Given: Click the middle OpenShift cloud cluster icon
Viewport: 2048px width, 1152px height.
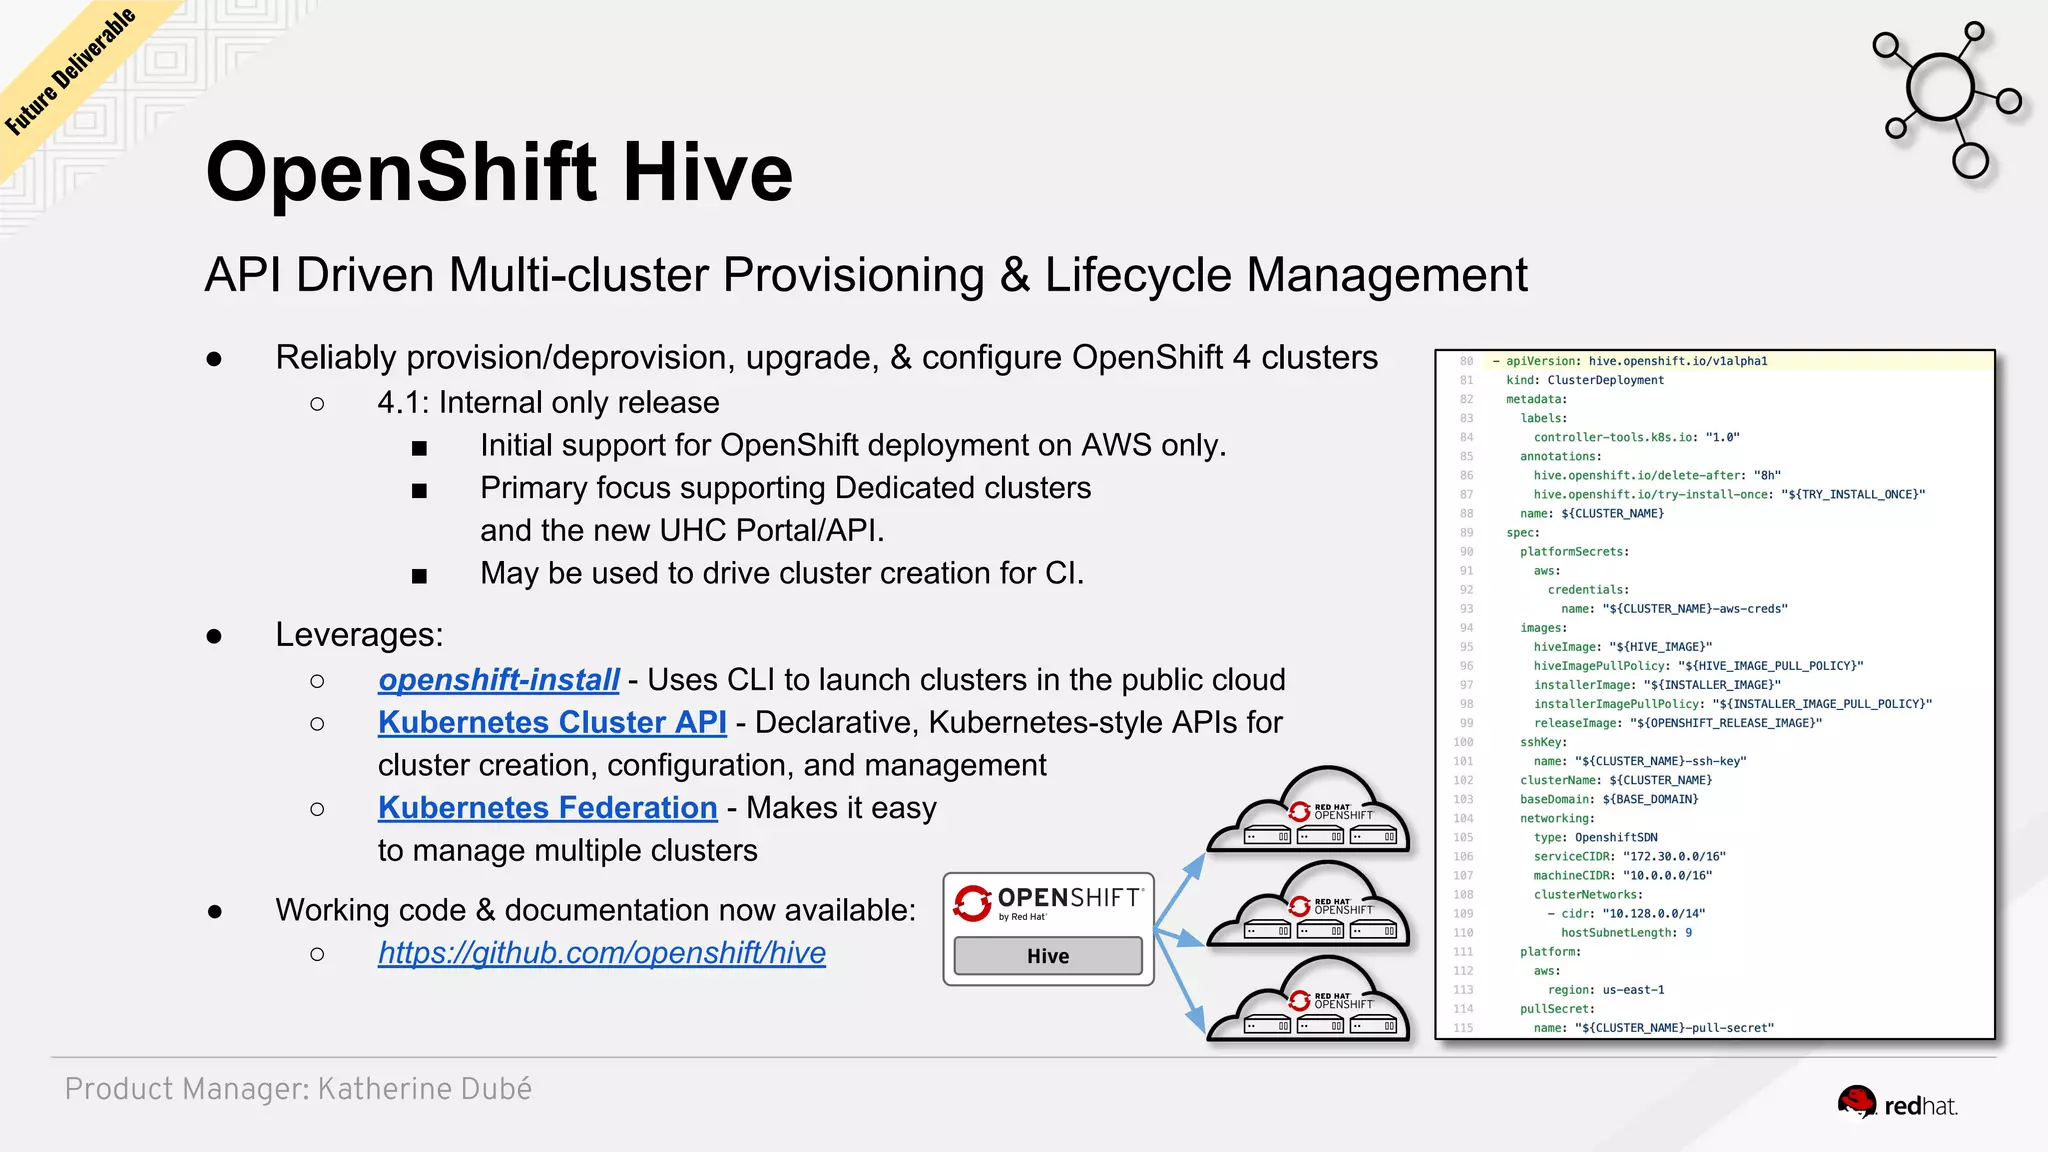Looking at the screenshot, I should pyautogui.click(x=1308, y=904).
